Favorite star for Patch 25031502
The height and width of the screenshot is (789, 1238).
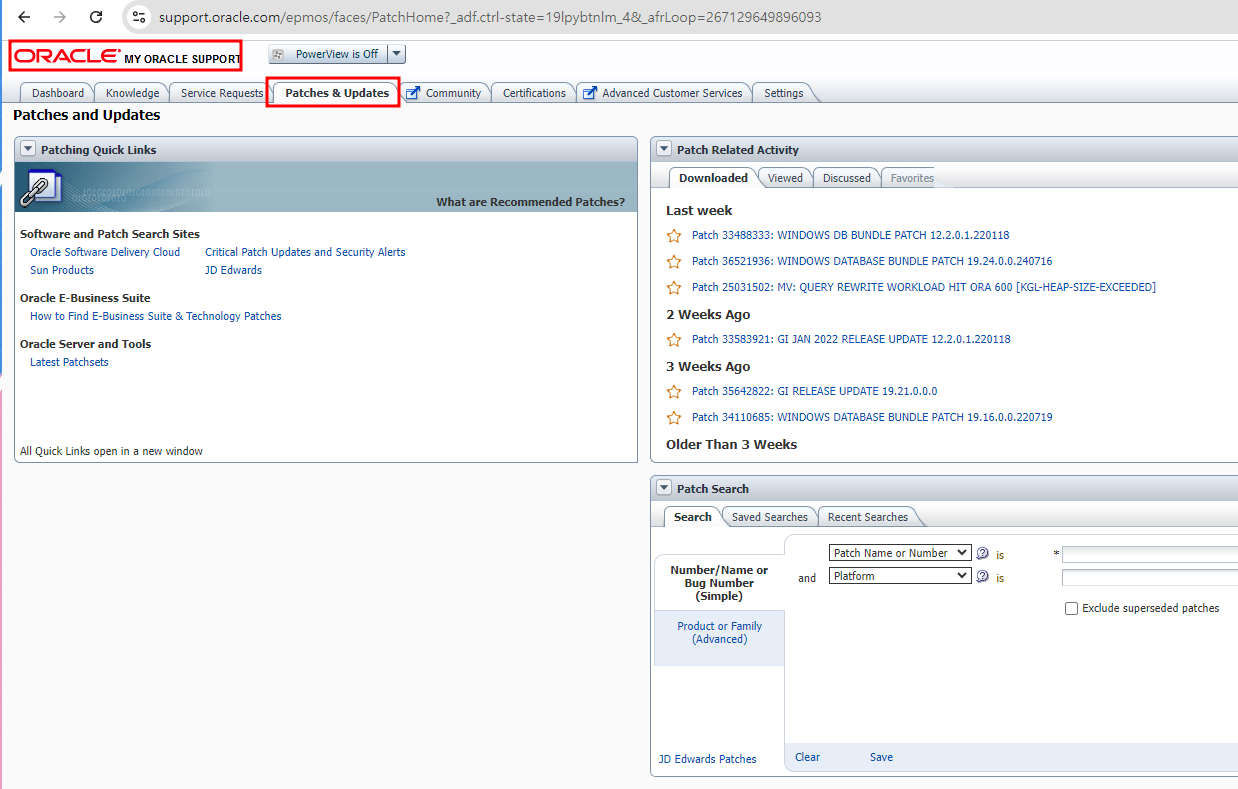[674, 288]
